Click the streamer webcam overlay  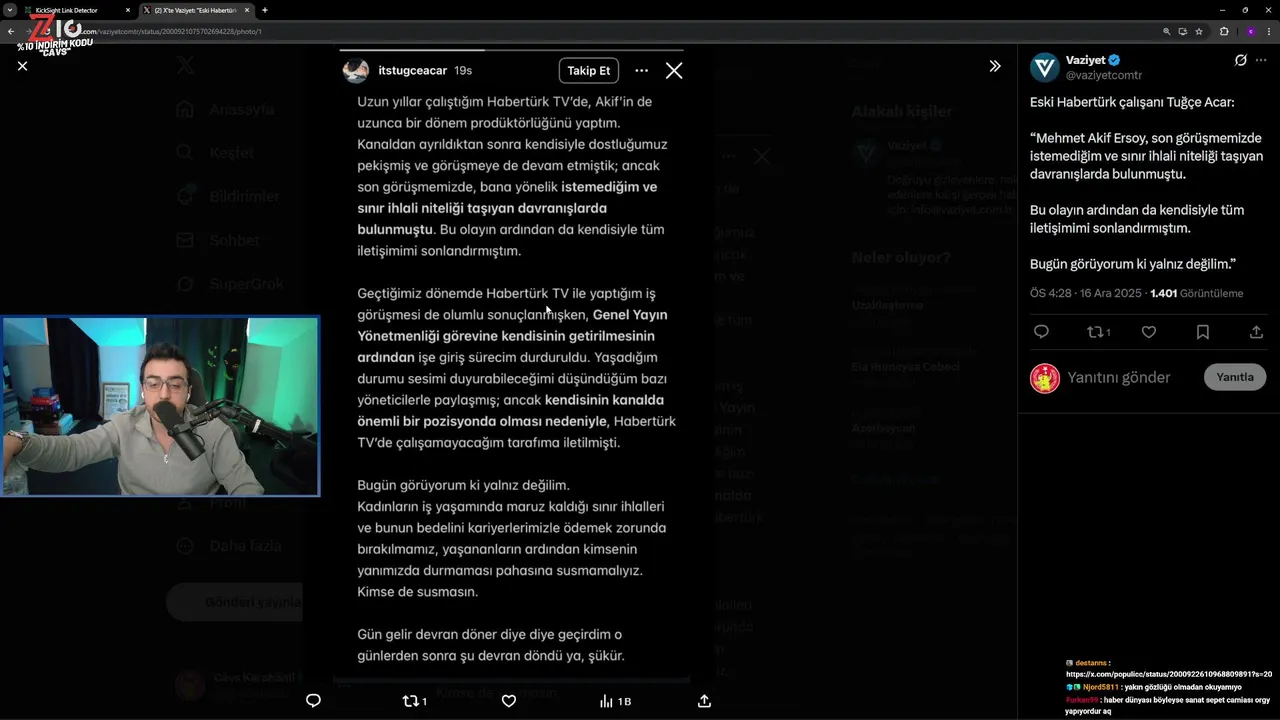click(160, 406)
